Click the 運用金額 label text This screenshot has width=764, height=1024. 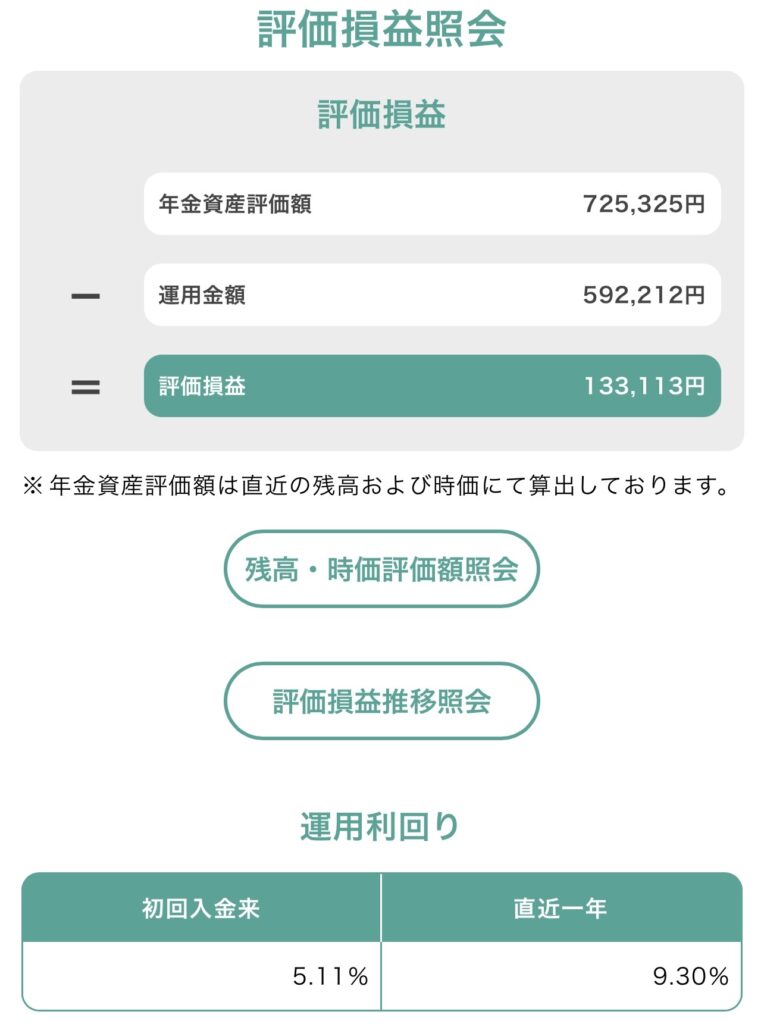(x=202, y=295)
